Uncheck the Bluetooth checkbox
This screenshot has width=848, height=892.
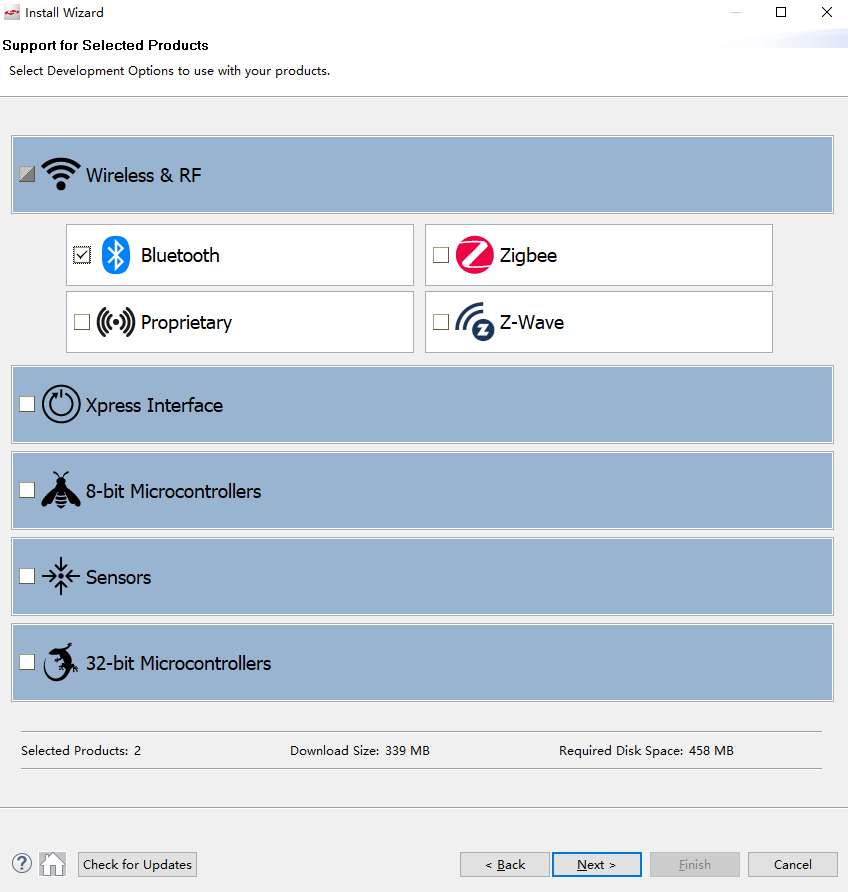(x=82, y=255)
